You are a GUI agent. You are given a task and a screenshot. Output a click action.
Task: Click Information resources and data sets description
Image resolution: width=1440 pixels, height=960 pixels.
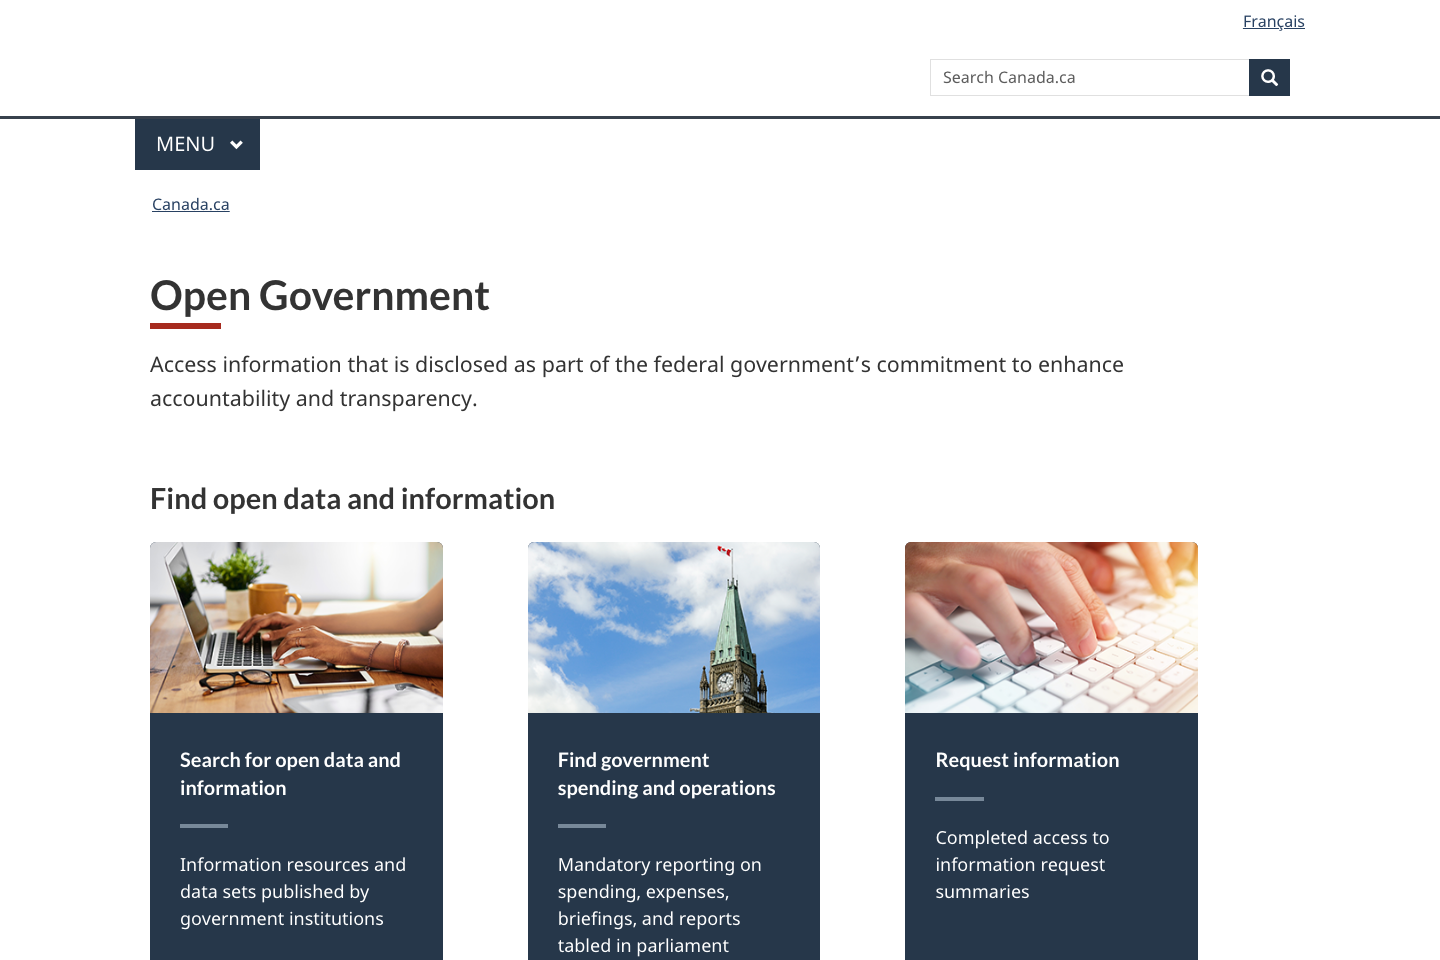point(292,891)
